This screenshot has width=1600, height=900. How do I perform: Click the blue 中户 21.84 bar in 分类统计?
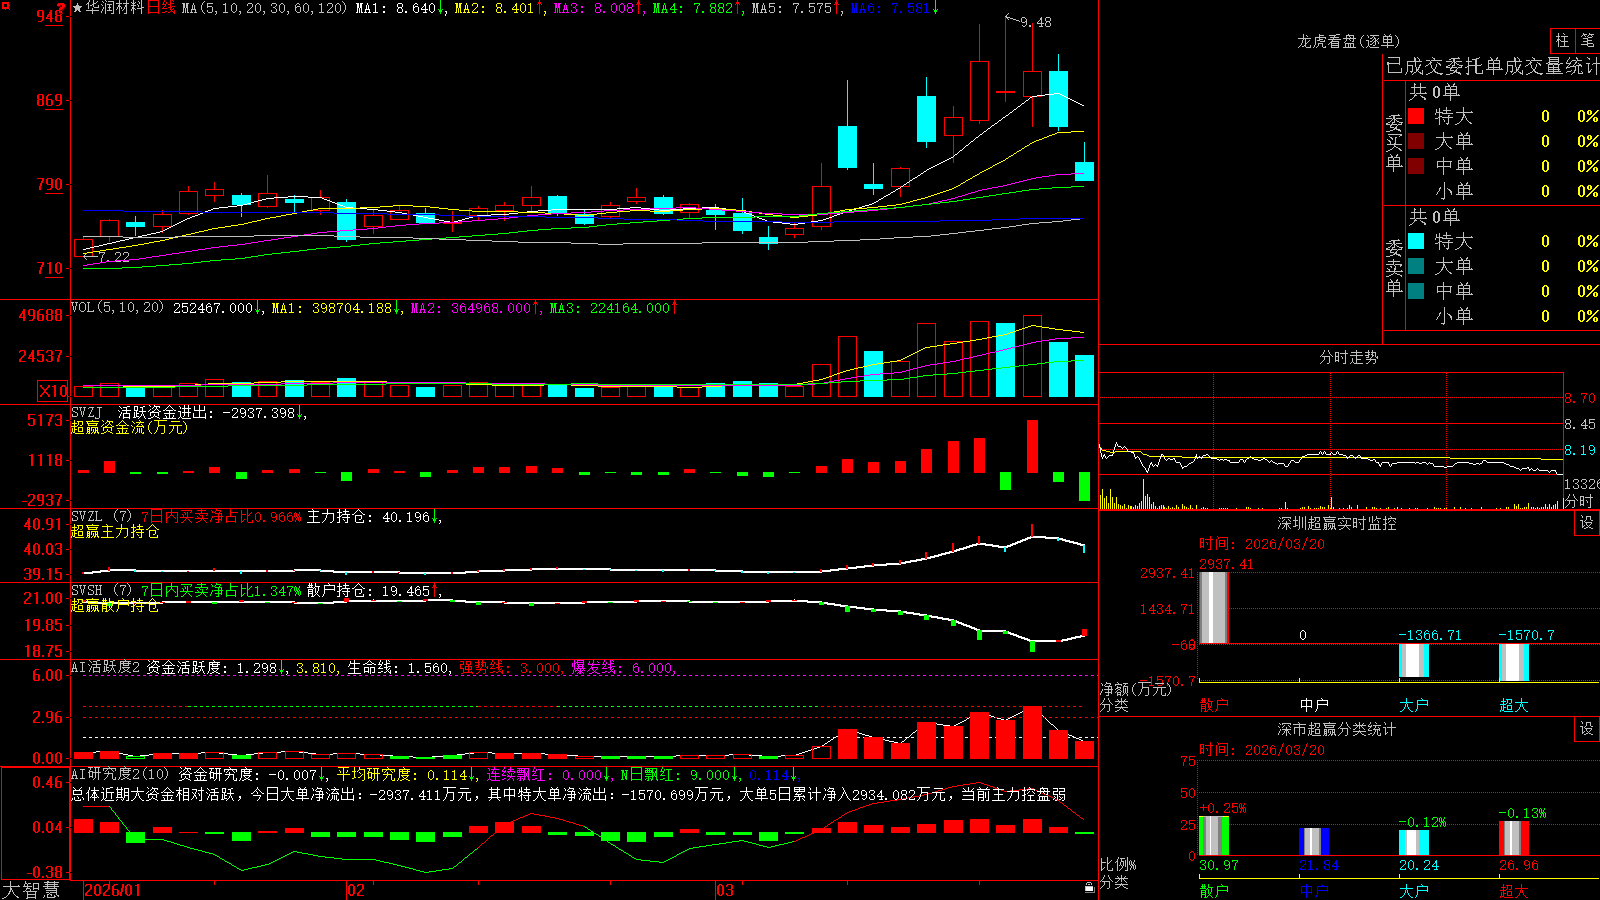1314,842
